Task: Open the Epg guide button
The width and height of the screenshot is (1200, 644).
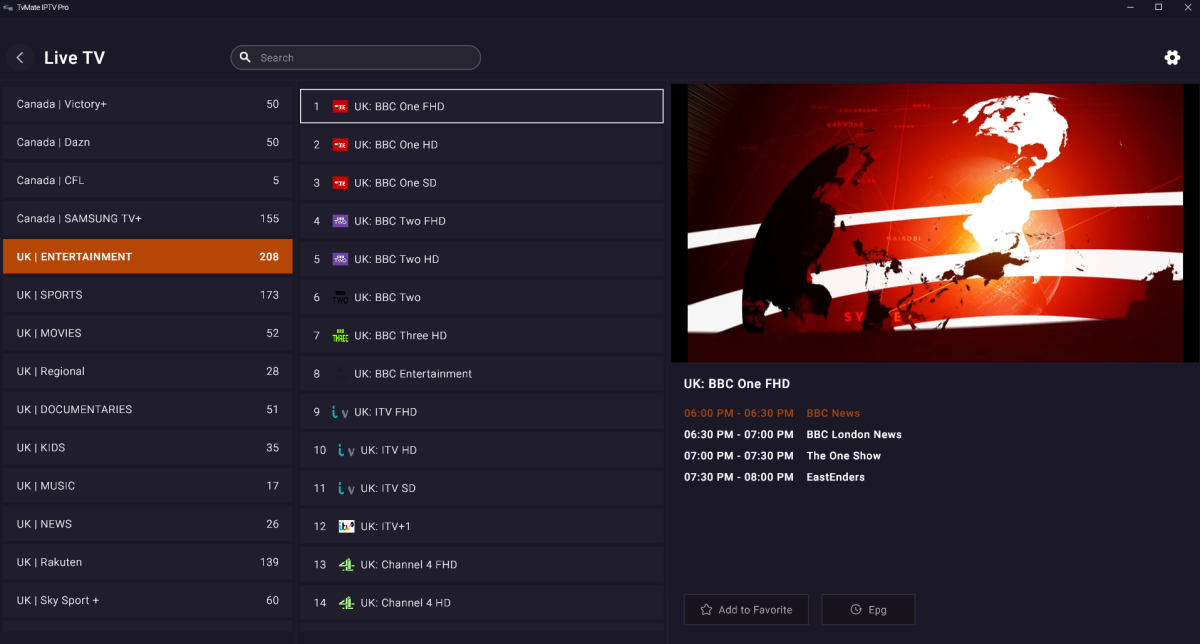Action: point(868,610)
